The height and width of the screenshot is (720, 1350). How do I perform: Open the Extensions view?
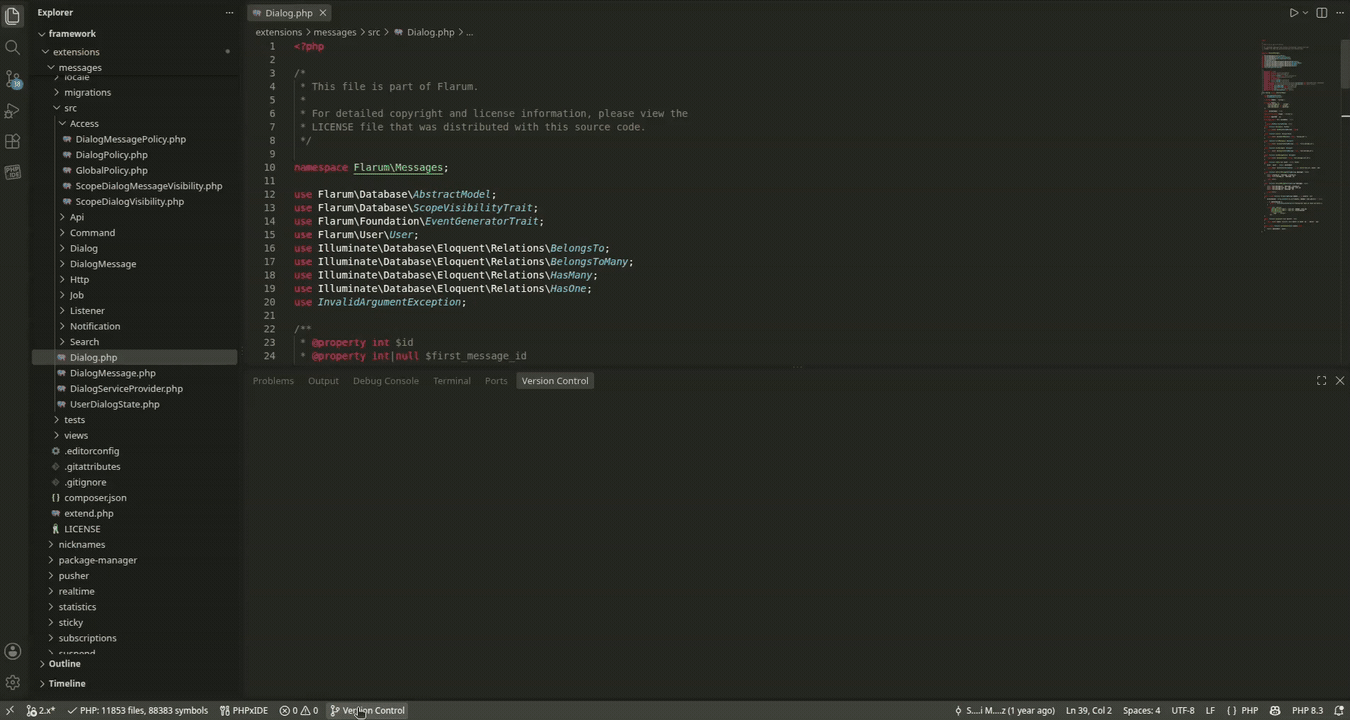tap(13, 142)
